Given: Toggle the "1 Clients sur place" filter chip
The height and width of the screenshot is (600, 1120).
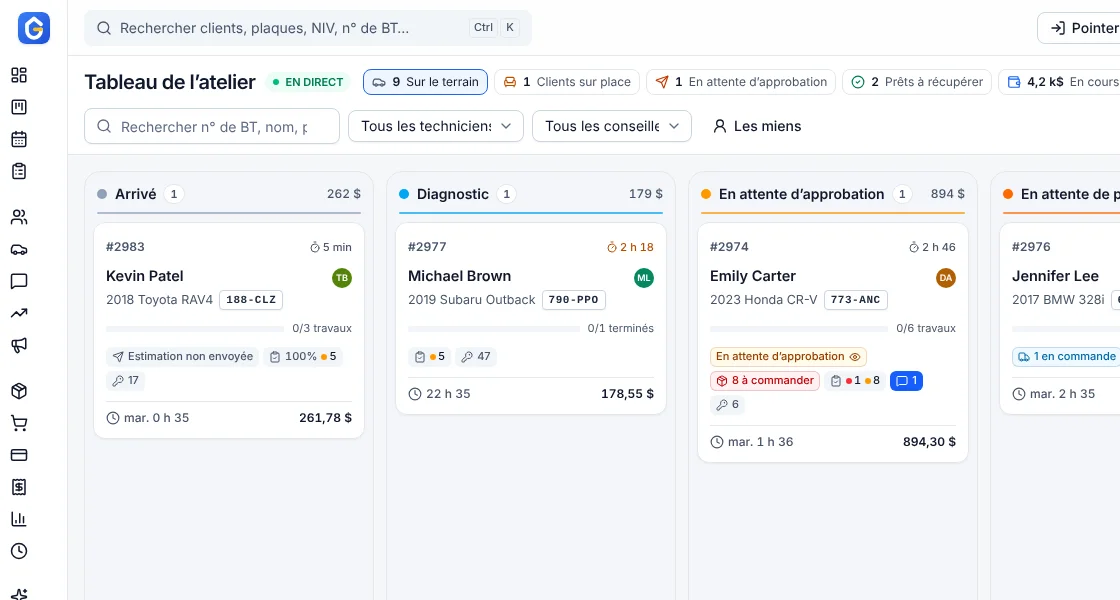Looking at the screenshot, I should click(567, 82).
